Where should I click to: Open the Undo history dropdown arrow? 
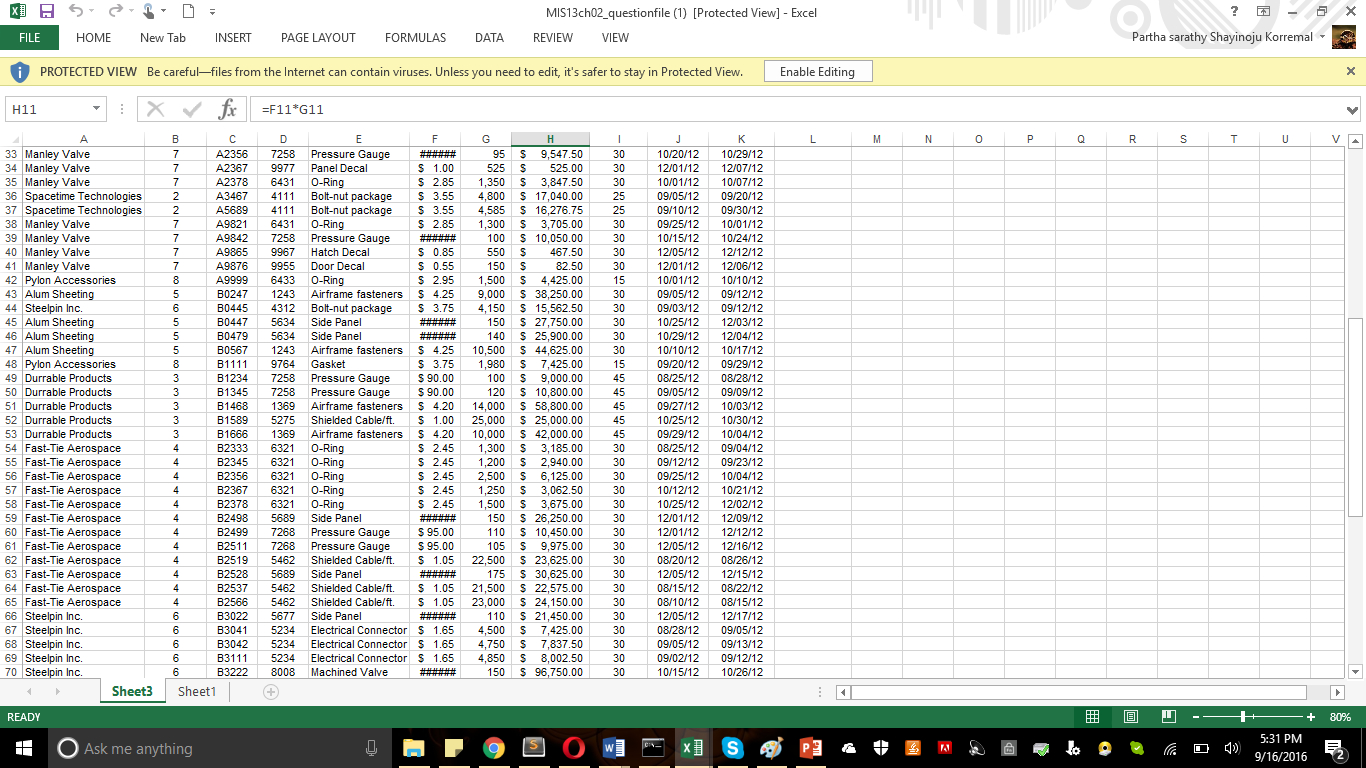pos(91,11)
